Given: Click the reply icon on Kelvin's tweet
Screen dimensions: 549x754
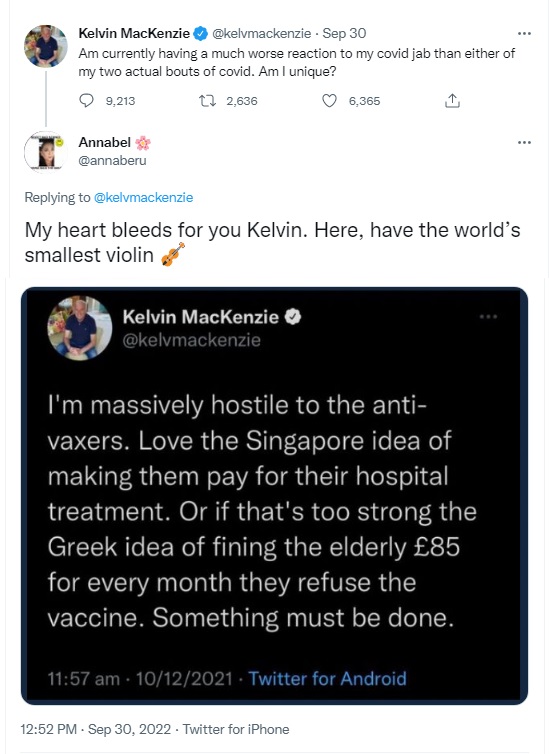Looking at the screenshot, I should (x=86, y=101).
